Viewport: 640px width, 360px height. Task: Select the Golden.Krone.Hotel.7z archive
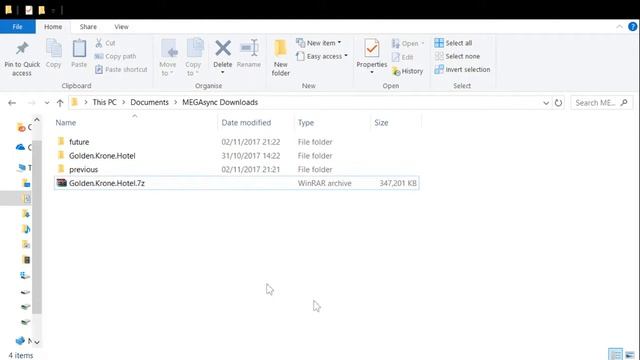[x=236, y=183]
